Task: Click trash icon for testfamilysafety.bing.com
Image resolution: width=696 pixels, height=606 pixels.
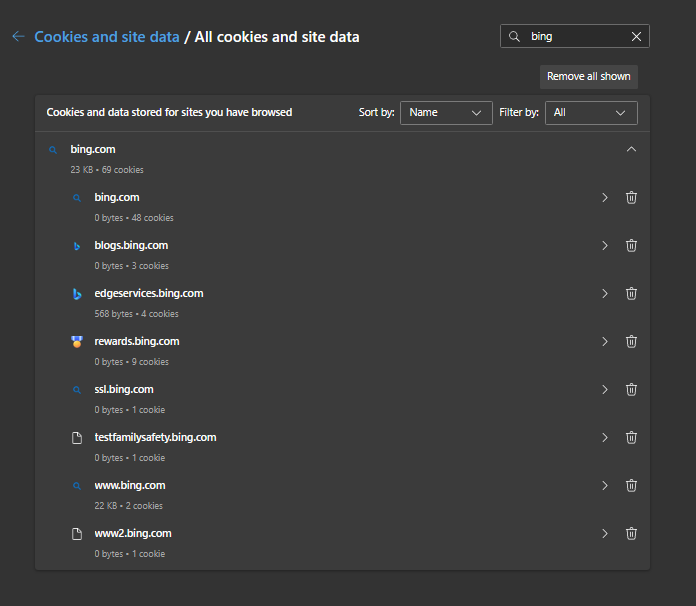Action: [x=631, y=438]
